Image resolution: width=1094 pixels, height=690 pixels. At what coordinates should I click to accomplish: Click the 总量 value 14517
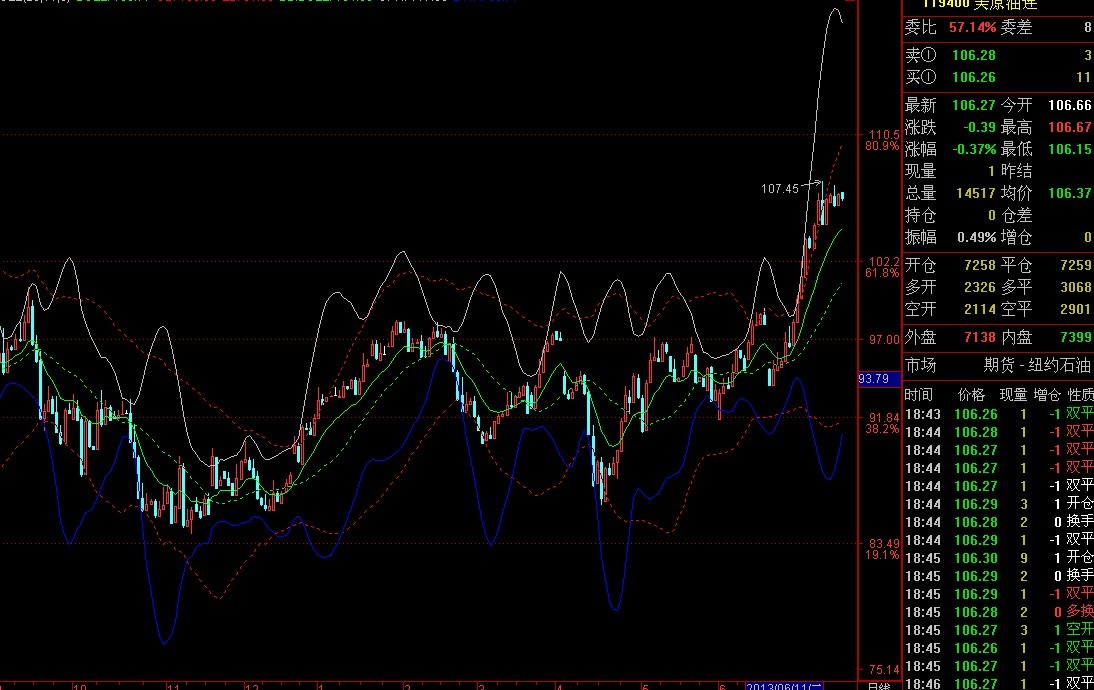click(x=976, y=193)
